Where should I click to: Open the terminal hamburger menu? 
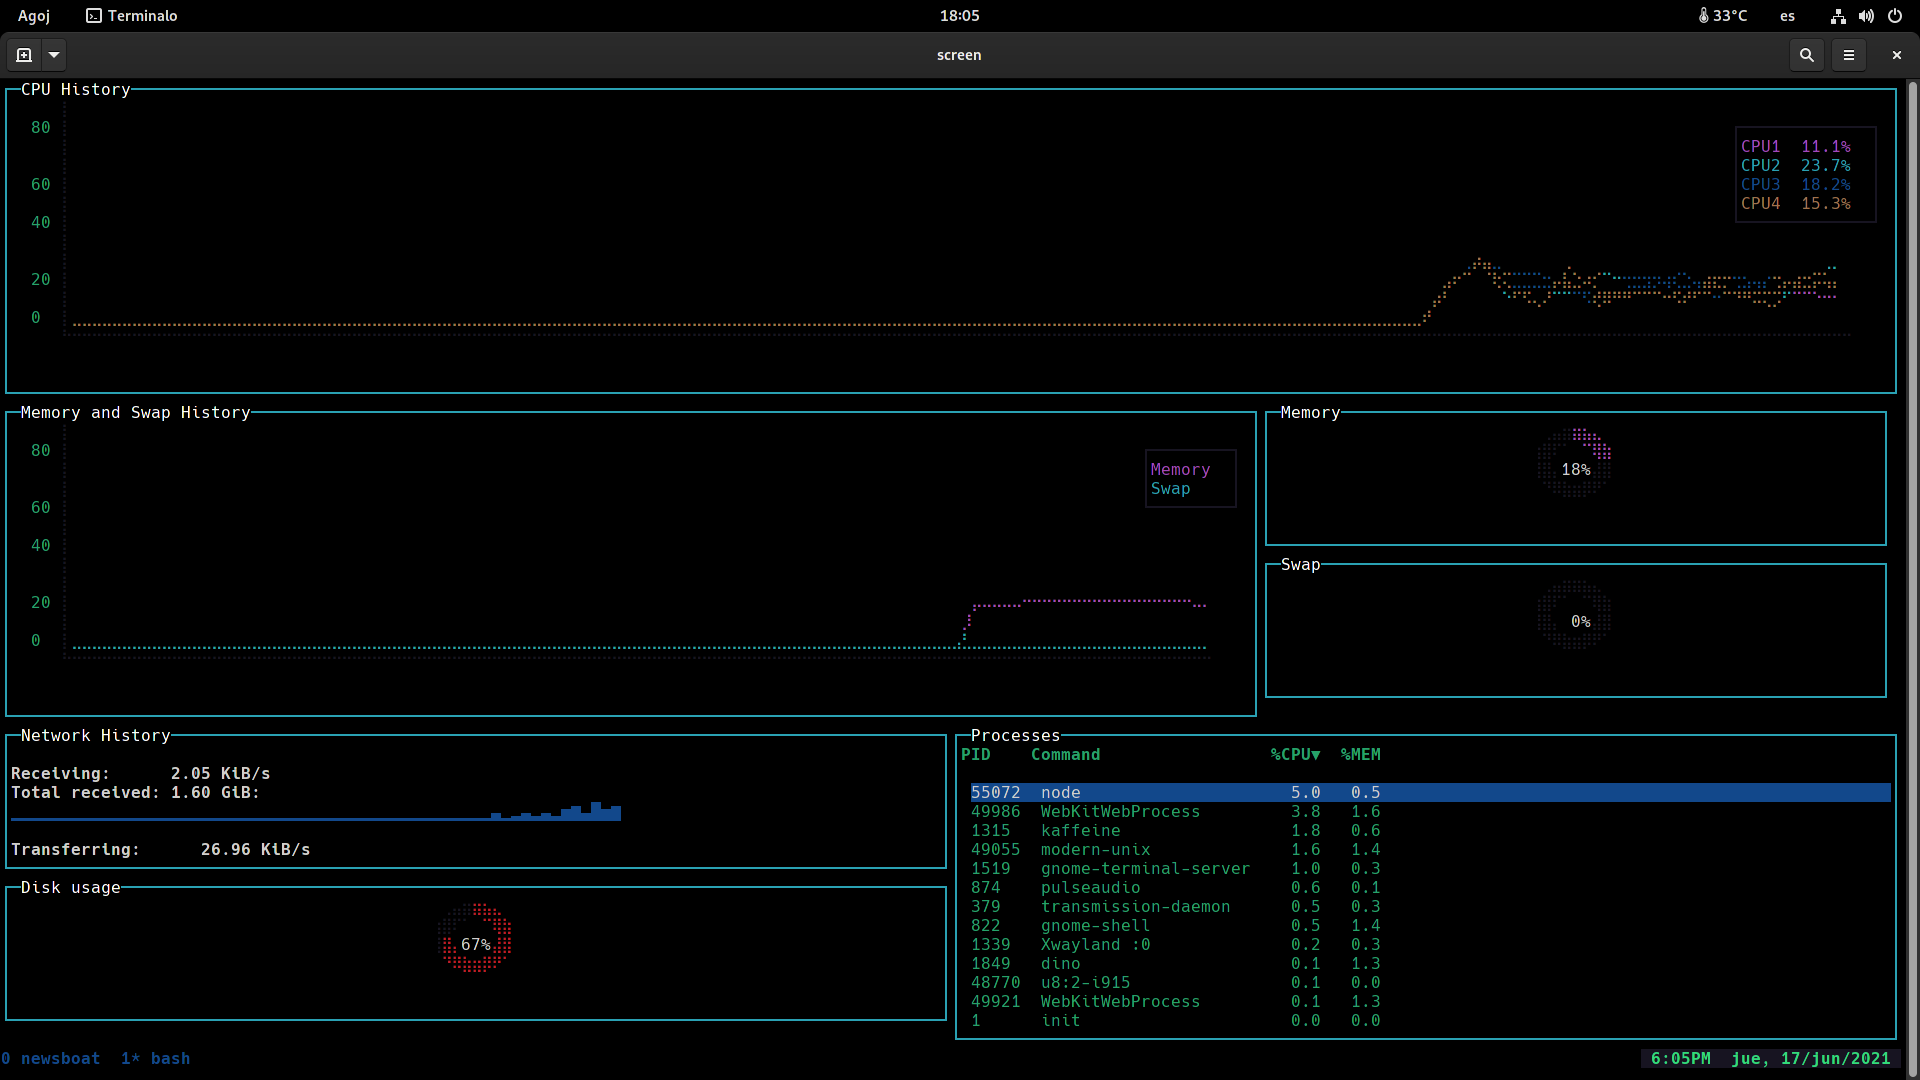pos(1849,55)
